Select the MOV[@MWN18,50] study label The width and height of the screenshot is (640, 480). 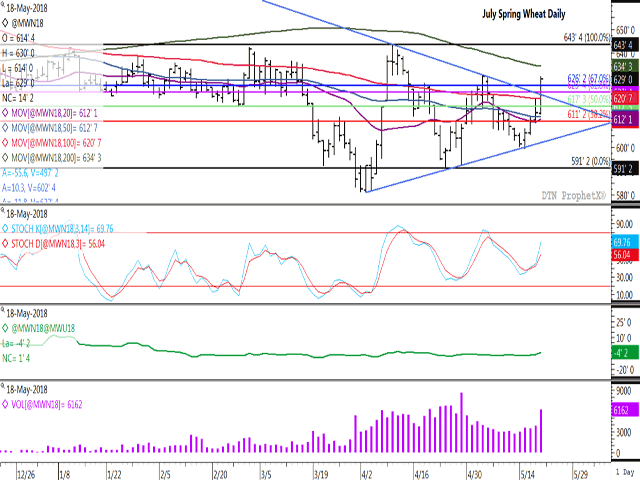[x=54, y=128]
